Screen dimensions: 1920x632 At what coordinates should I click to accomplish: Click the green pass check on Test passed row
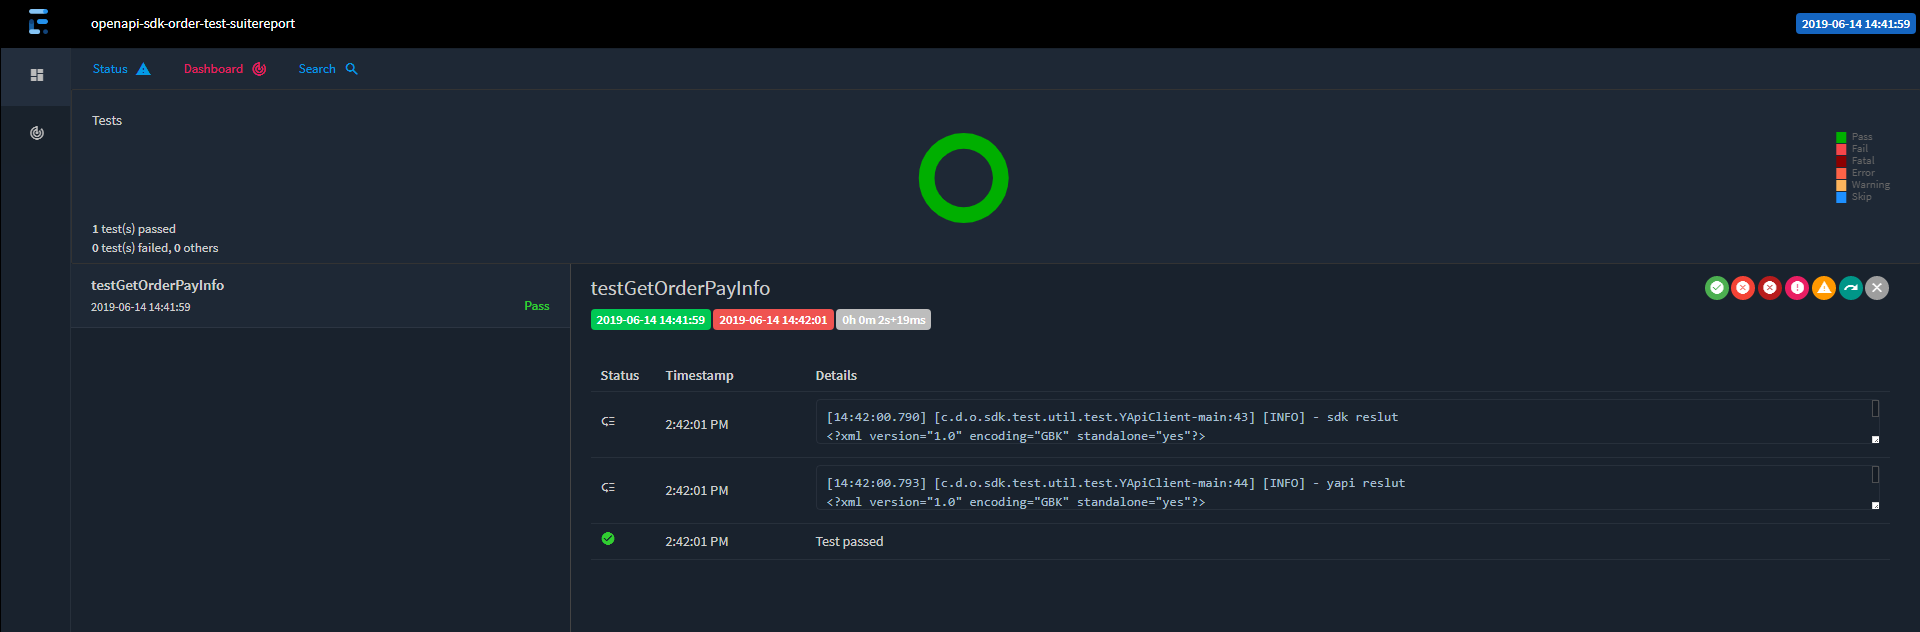point(608,539)
